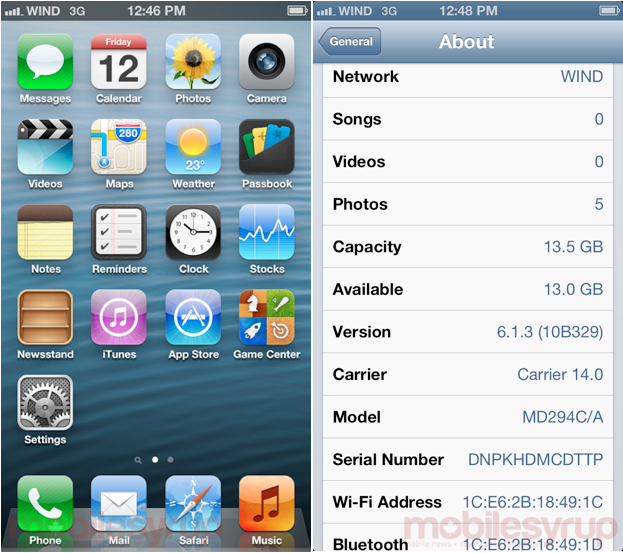Go back to General settings
623x553 pixels.
[x=349, y=41]
